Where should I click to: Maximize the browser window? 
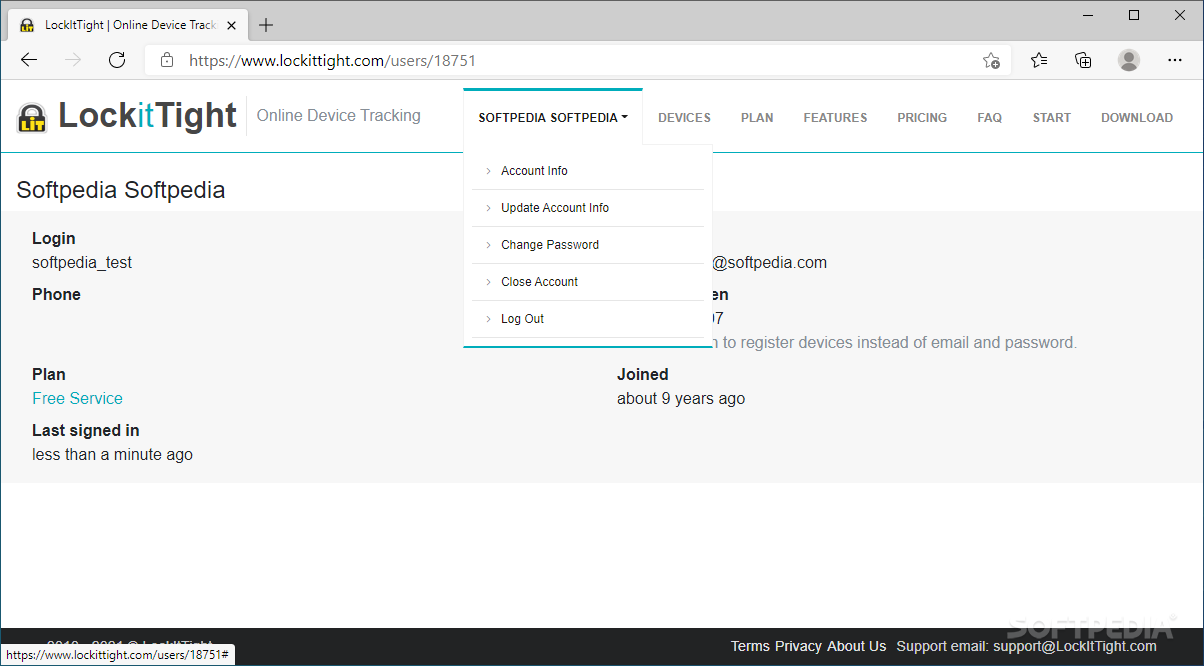coord(1134,15)
